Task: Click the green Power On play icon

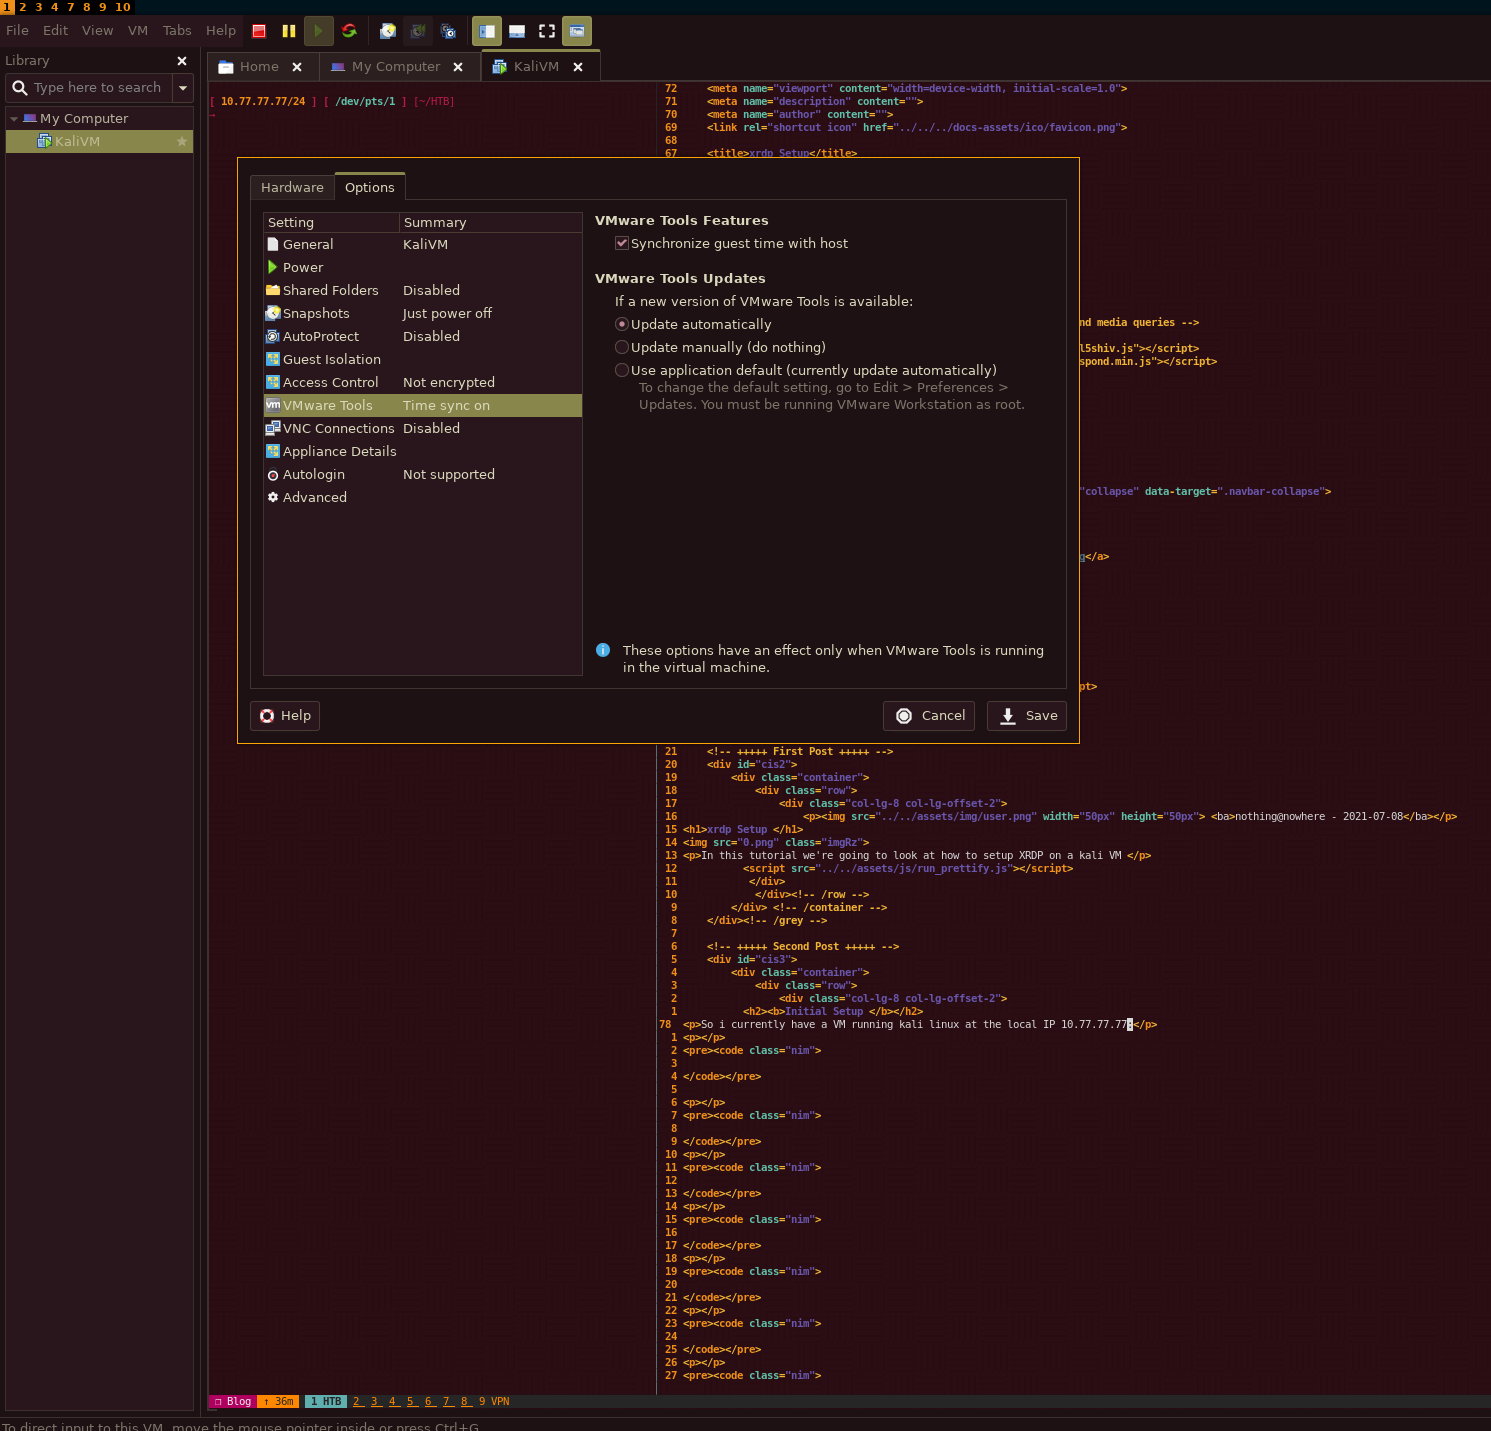Action: pos(318,31)
